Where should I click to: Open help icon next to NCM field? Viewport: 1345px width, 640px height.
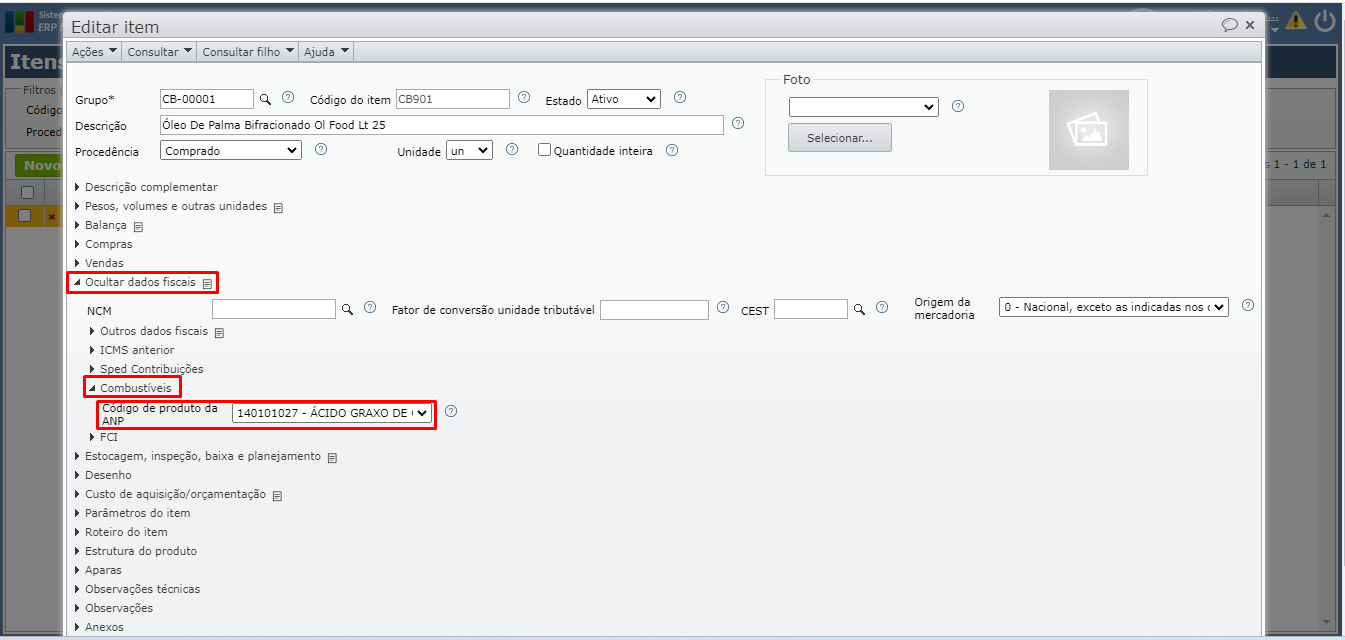pyautogui.click(x=370, y=308)
